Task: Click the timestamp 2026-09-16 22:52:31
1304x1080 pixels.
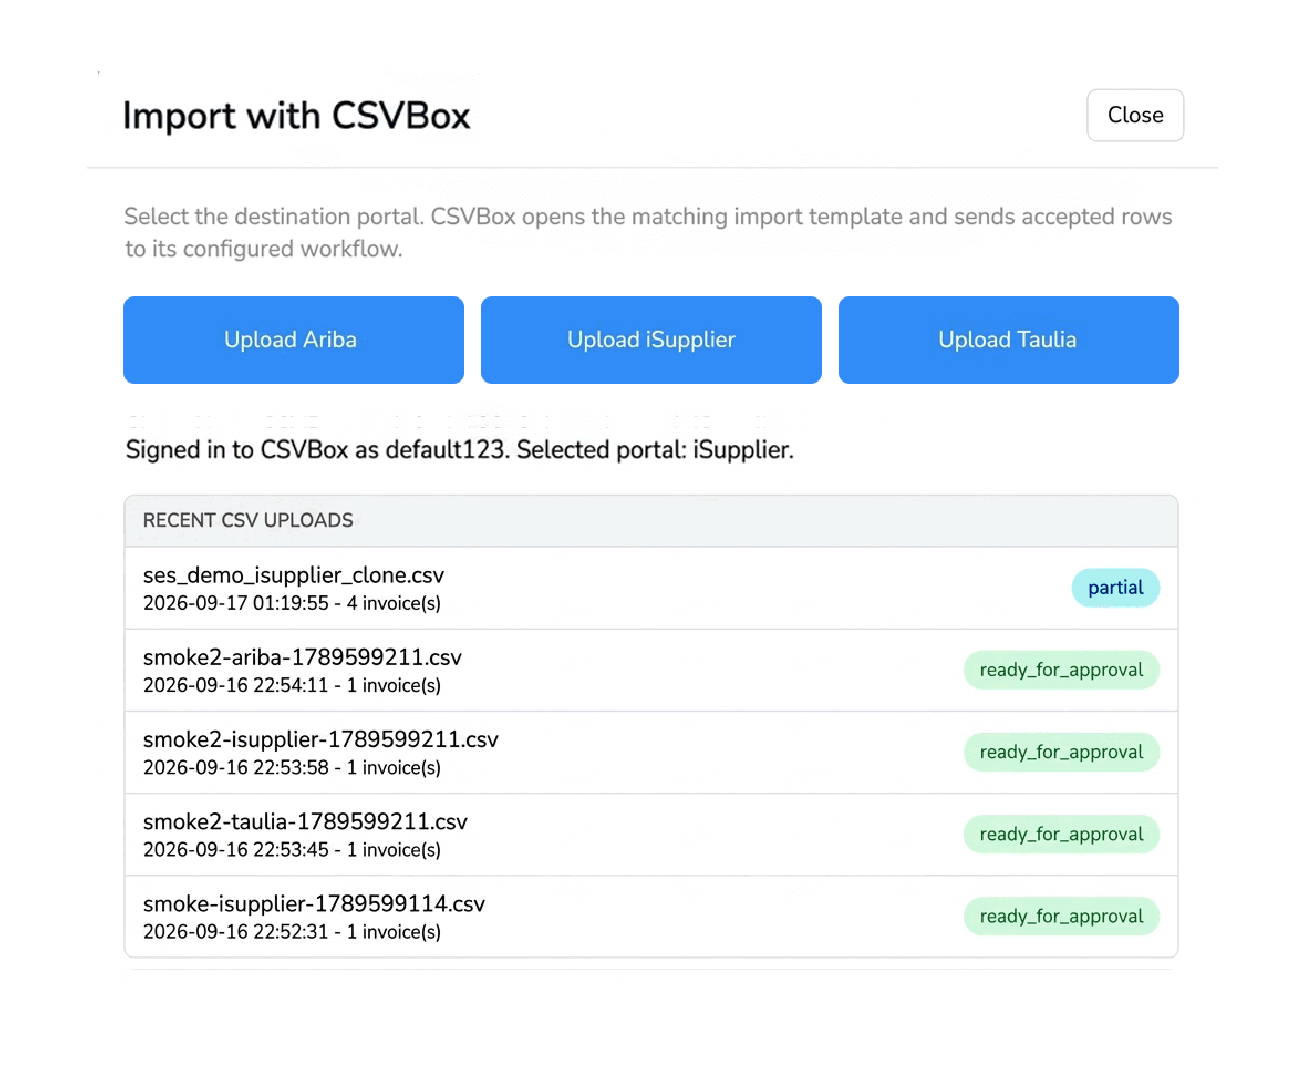Action: click(236, 931)
